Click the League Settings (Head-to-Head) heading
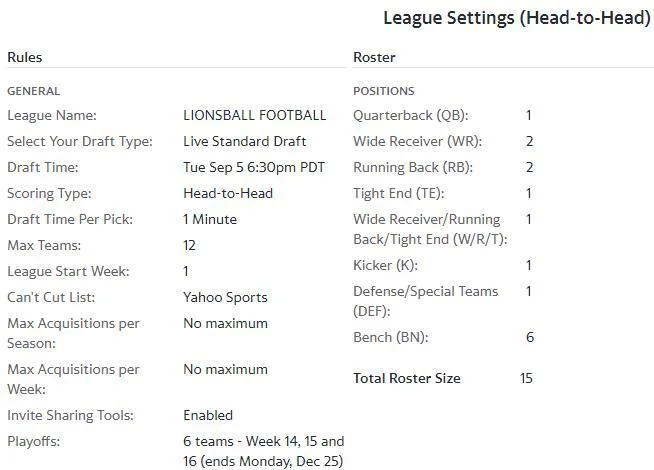This screenshot has width=654, height=470. tap(517, 18)
